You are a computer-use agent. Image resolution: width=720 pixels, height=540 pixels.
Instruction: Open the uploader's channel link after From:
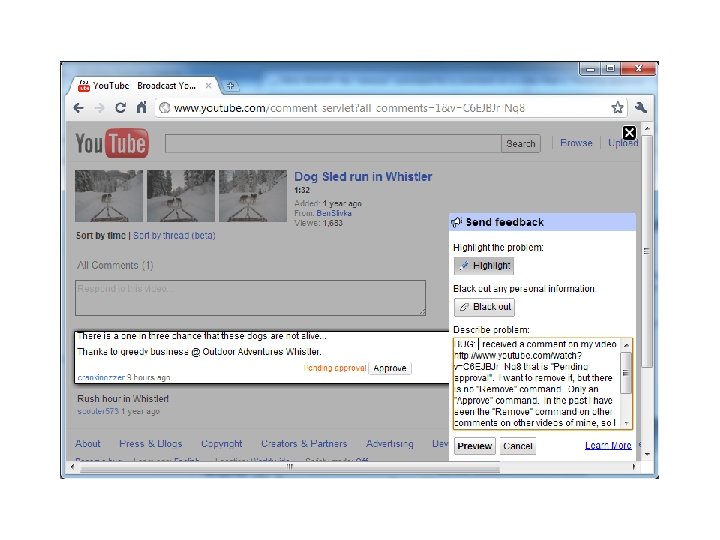pyautogui.click(x=334, y=213)
